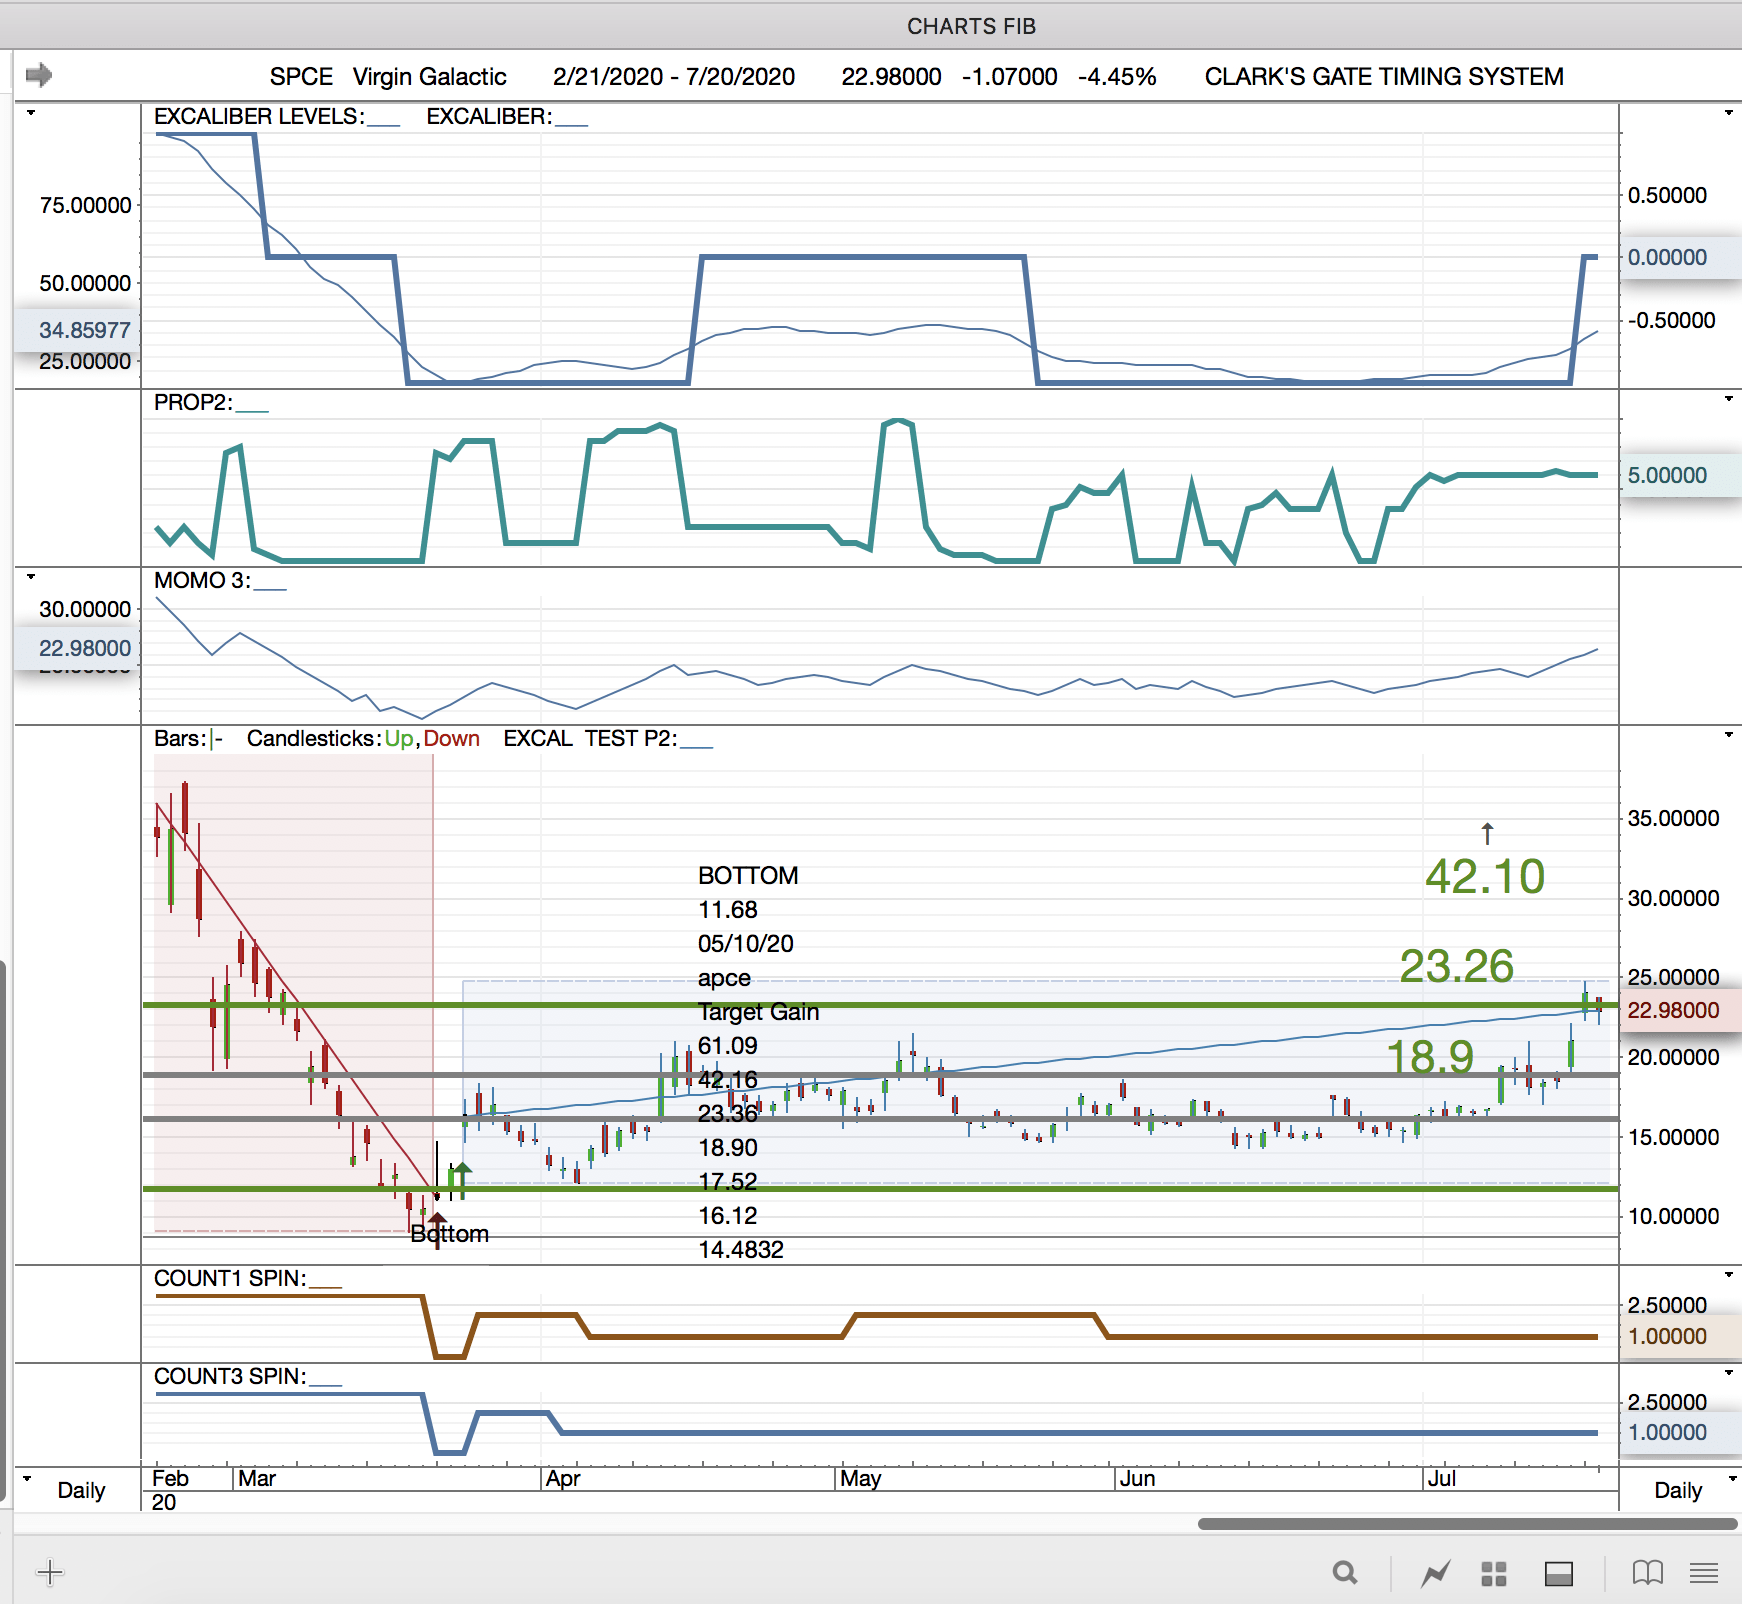This screenshot has height=1604, width=1742.
Task: Click the EXCAL TEST P2 label
Action: [x=608, y=739]
